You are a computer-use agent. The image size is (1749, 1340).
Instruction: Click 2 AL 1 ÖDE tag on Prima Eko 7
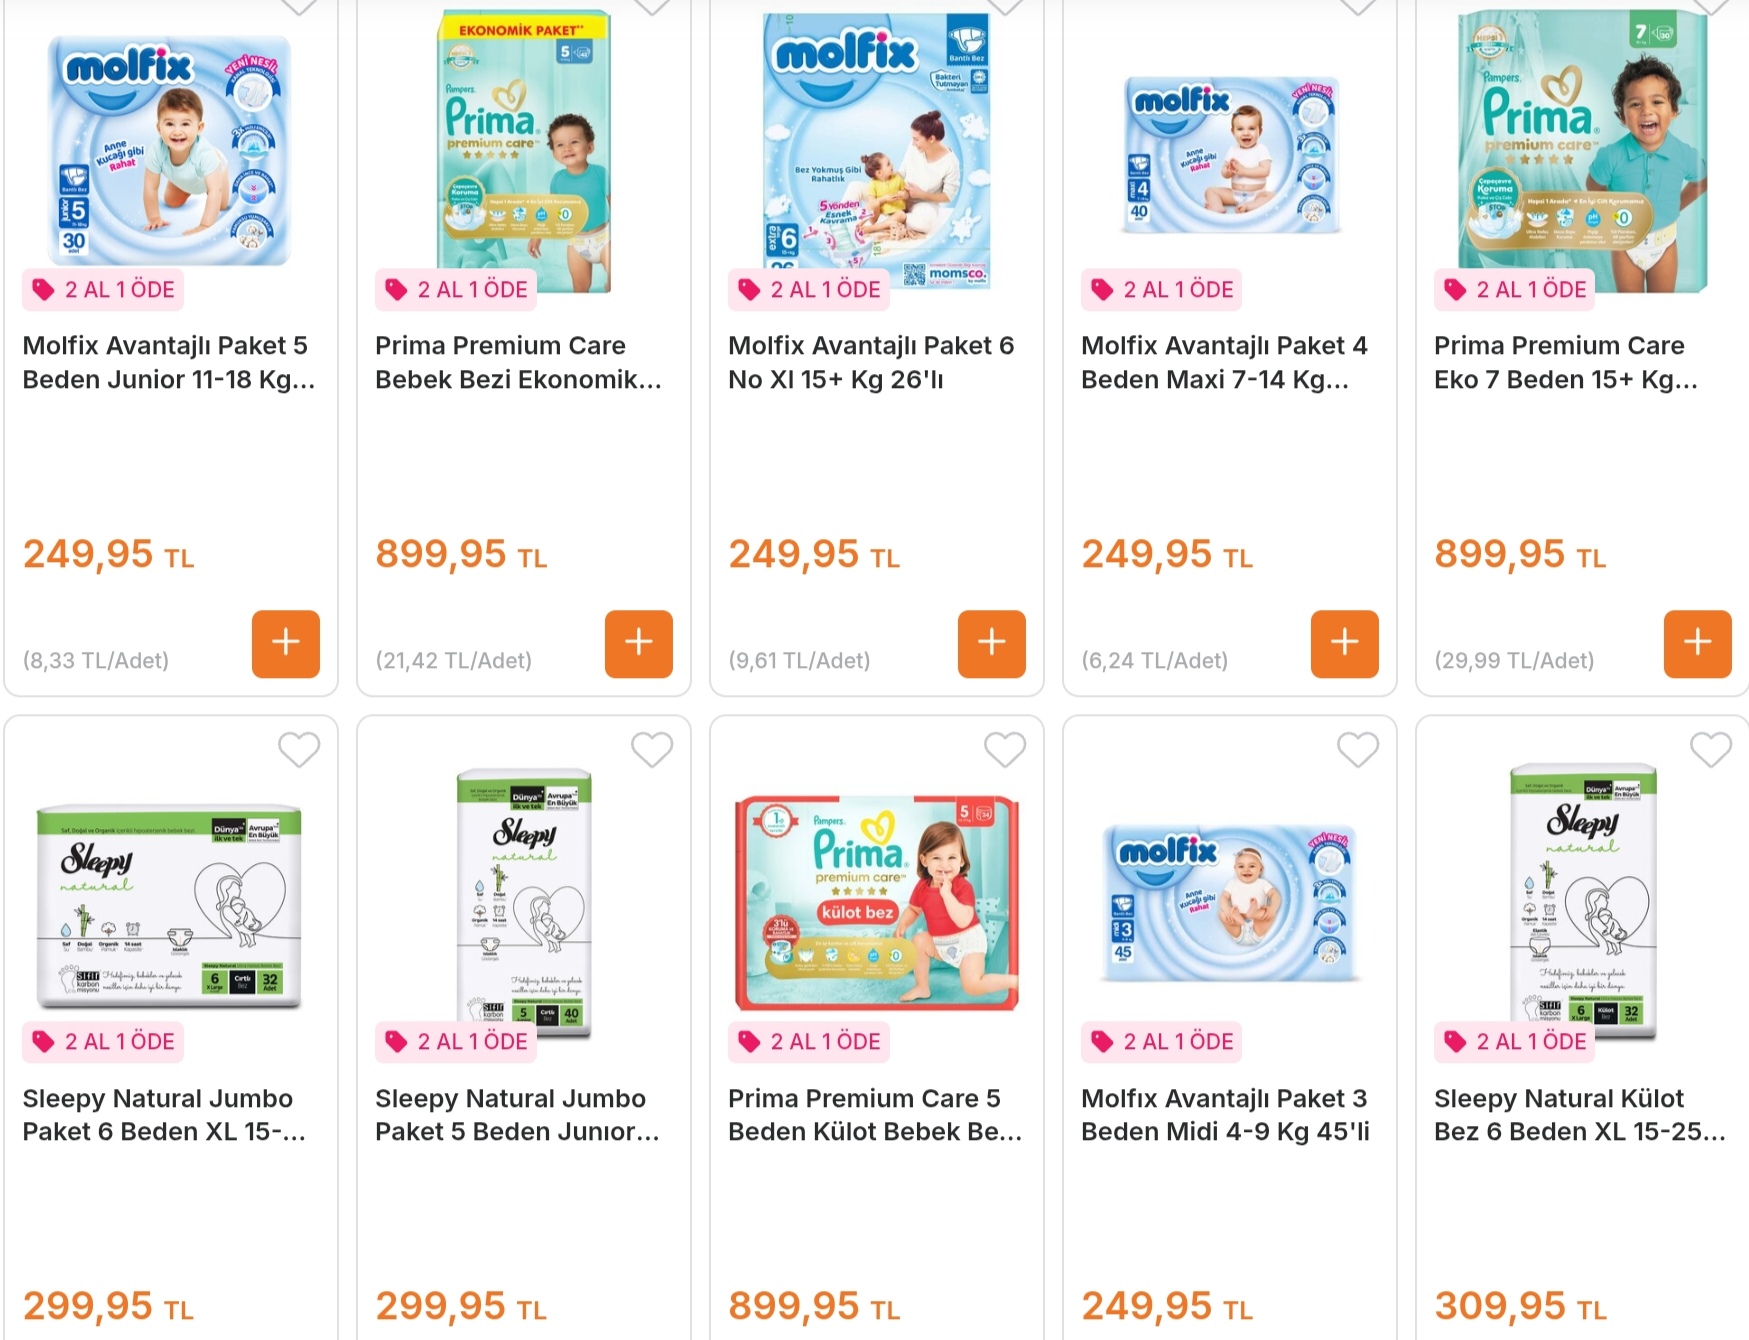(1514, 290)
